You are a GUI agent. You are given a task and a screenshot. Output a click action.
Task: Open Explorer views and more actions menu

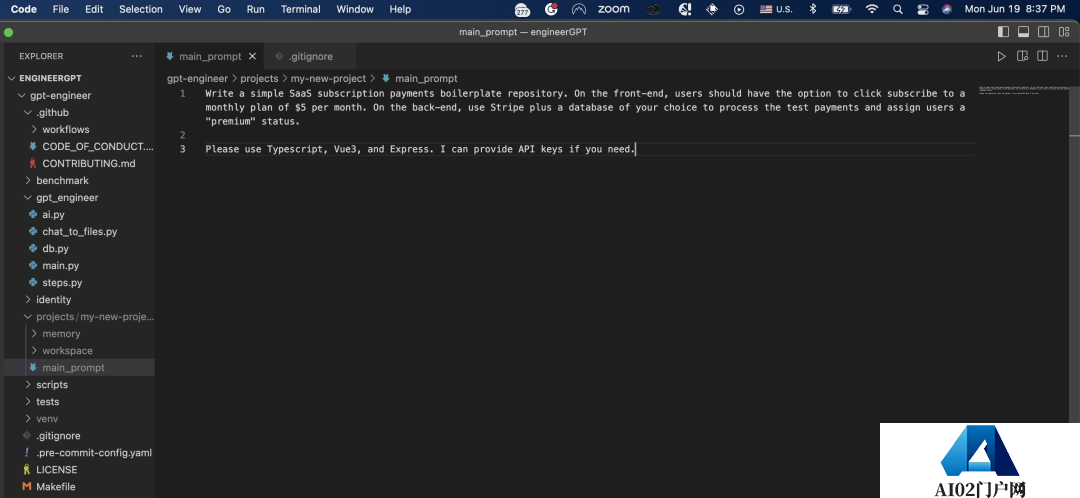[x=137, y=57]
